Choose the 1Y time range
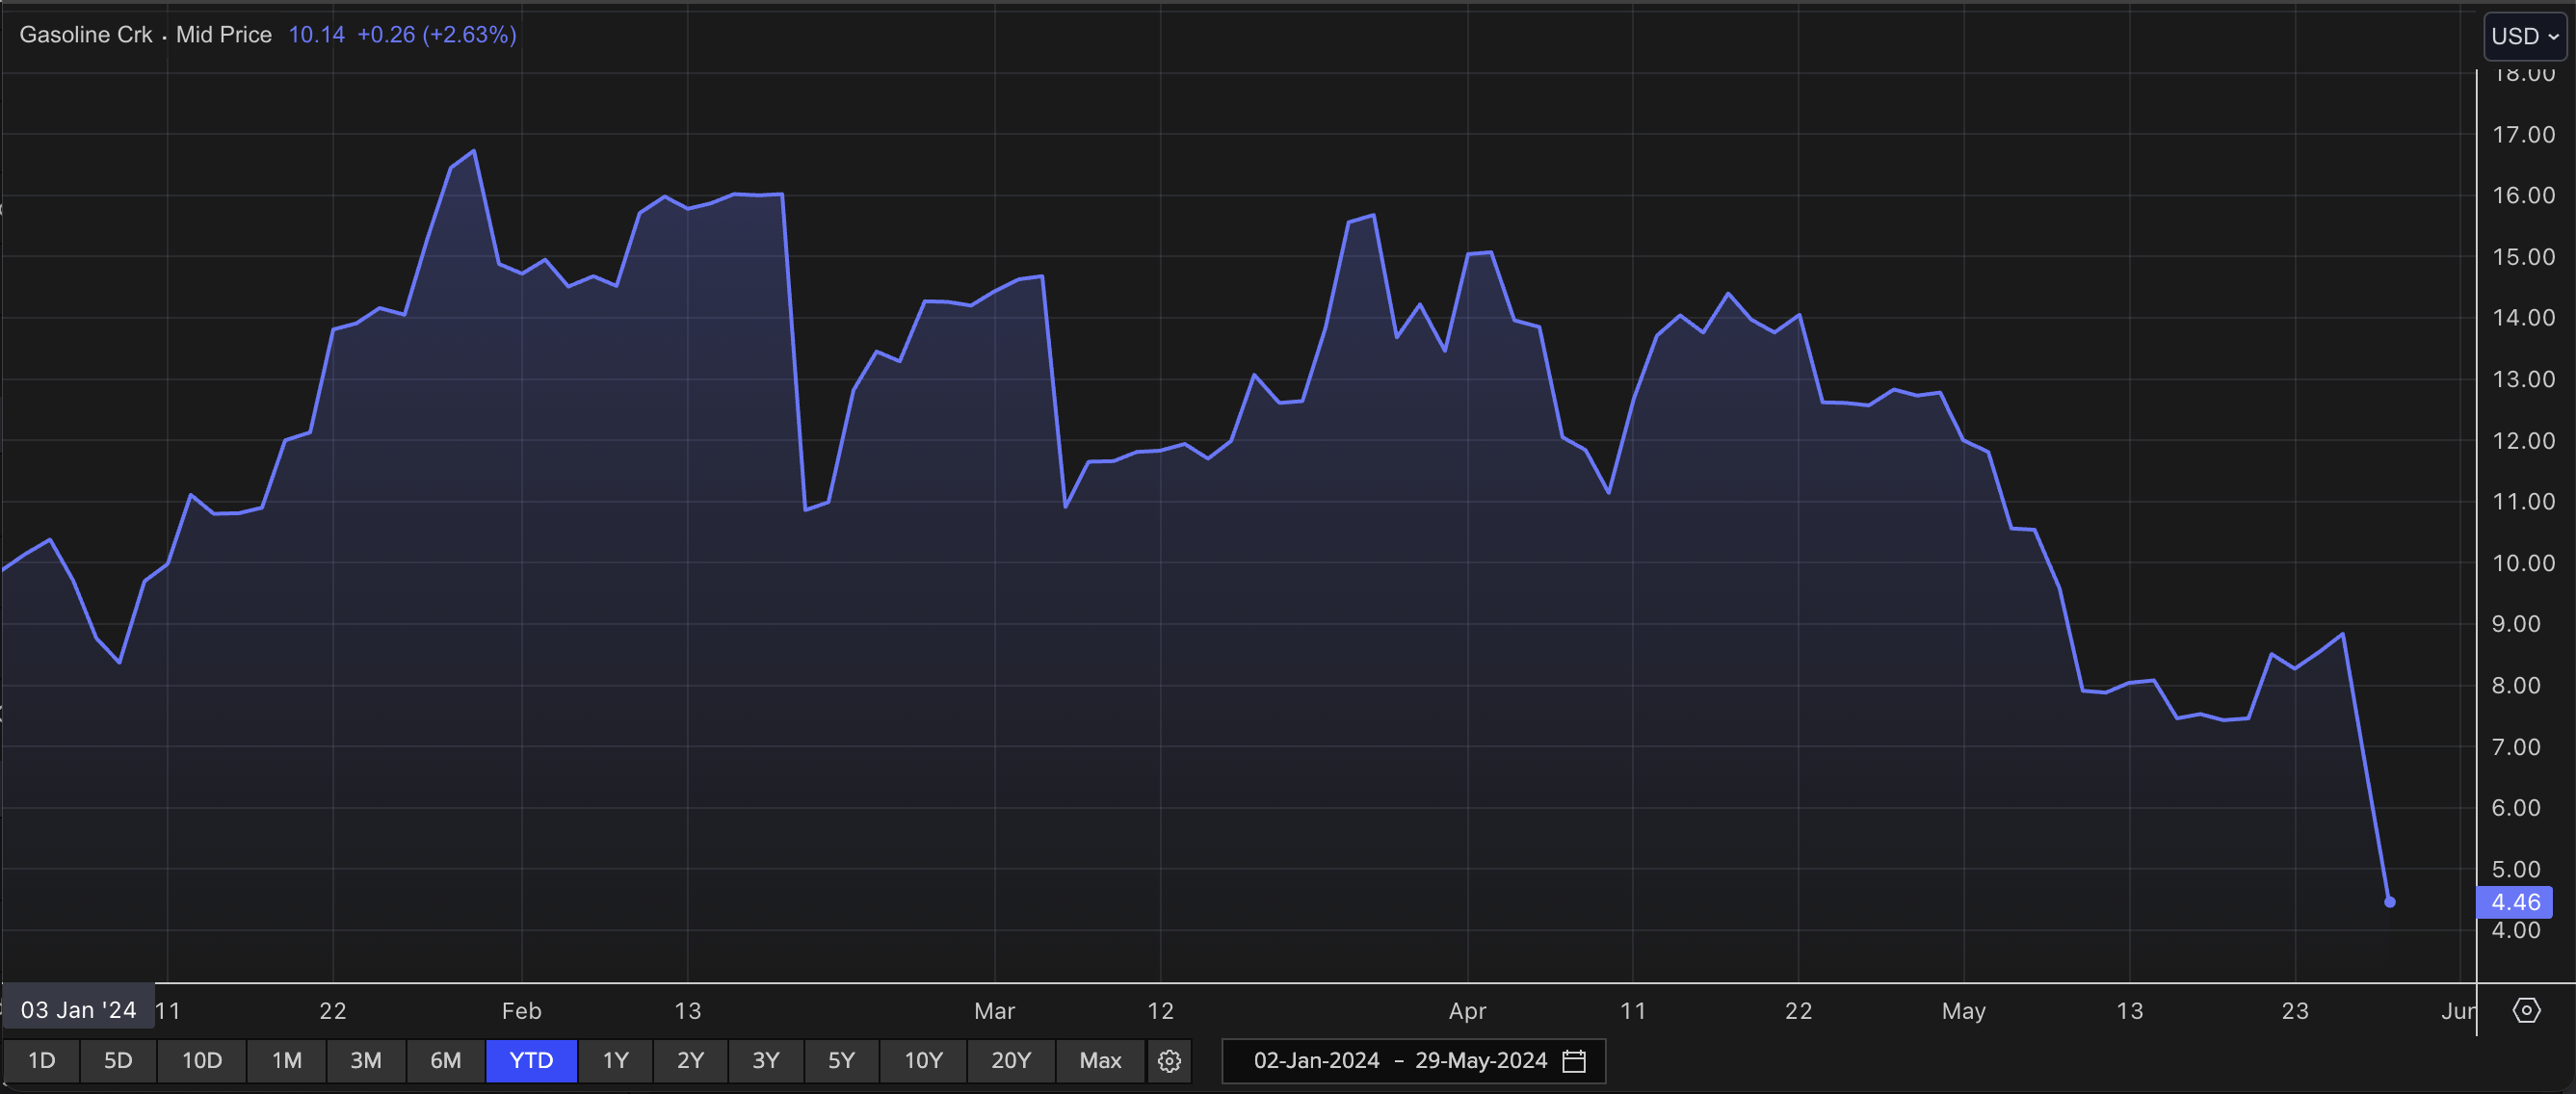The width and height of the screenshot is (2576, 1094). pyautogui.click(x=615, y=1061)
